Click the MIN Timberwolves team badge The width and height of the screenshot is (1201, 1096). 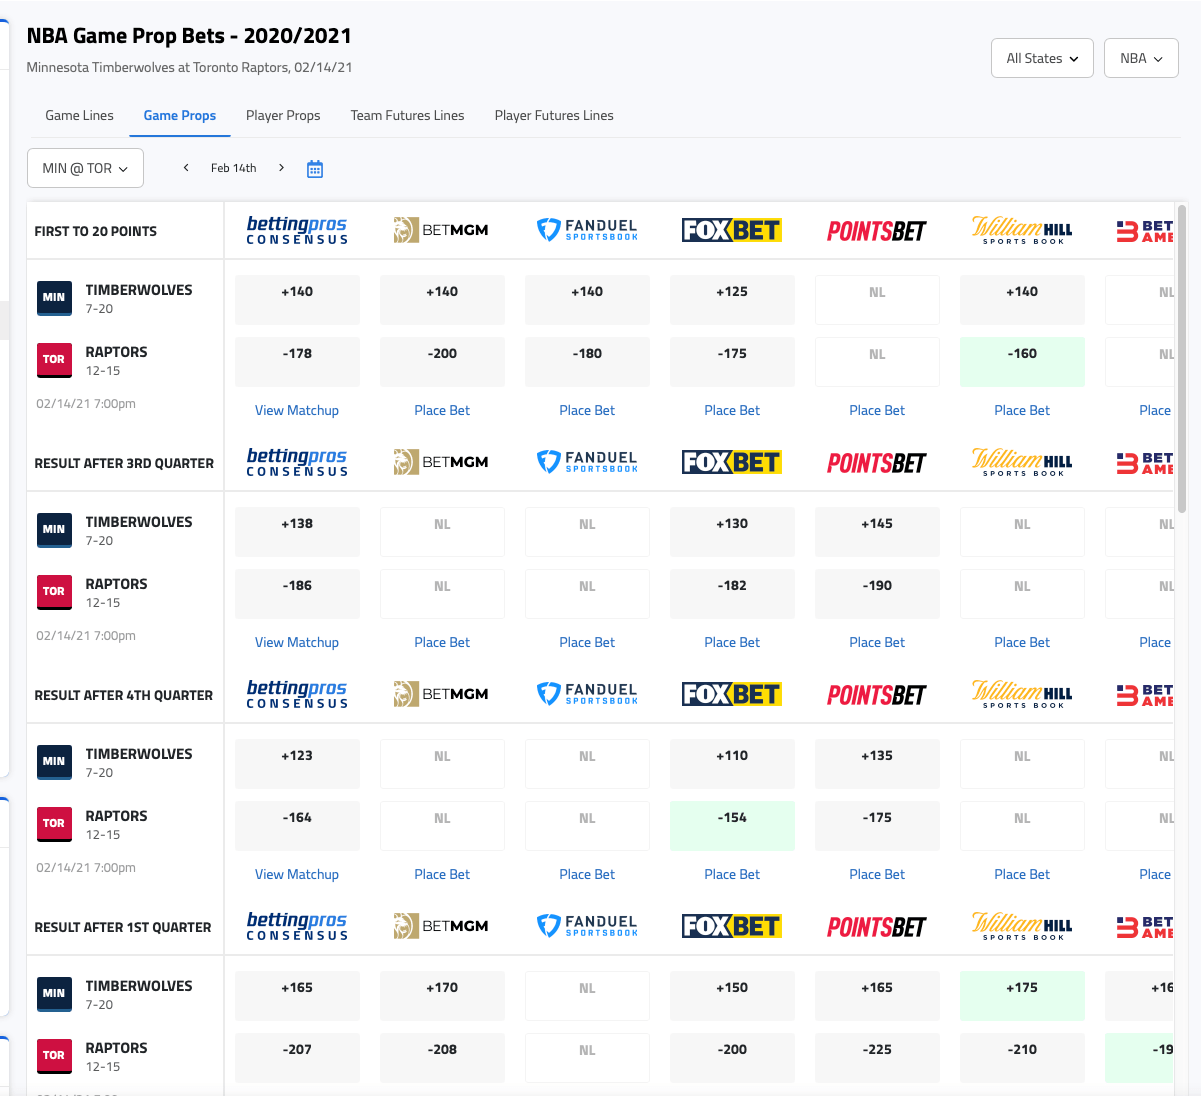[x=54, y=297]
